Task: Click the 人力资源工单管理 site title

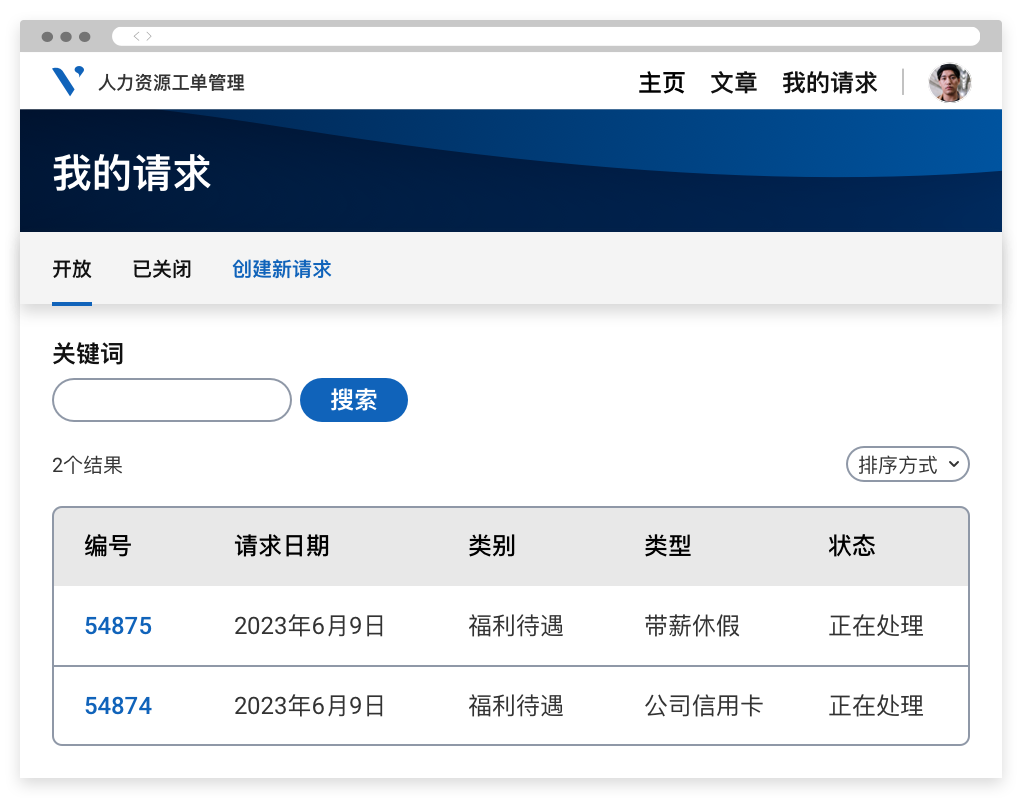Action: (171, 83)
